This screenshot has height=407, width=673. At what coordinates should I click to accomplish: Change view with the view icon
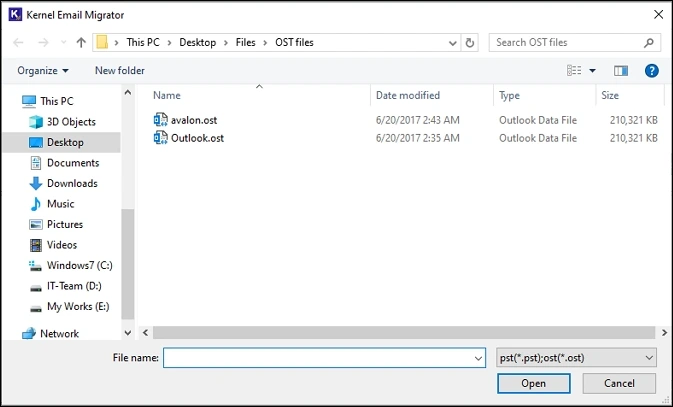574,70
